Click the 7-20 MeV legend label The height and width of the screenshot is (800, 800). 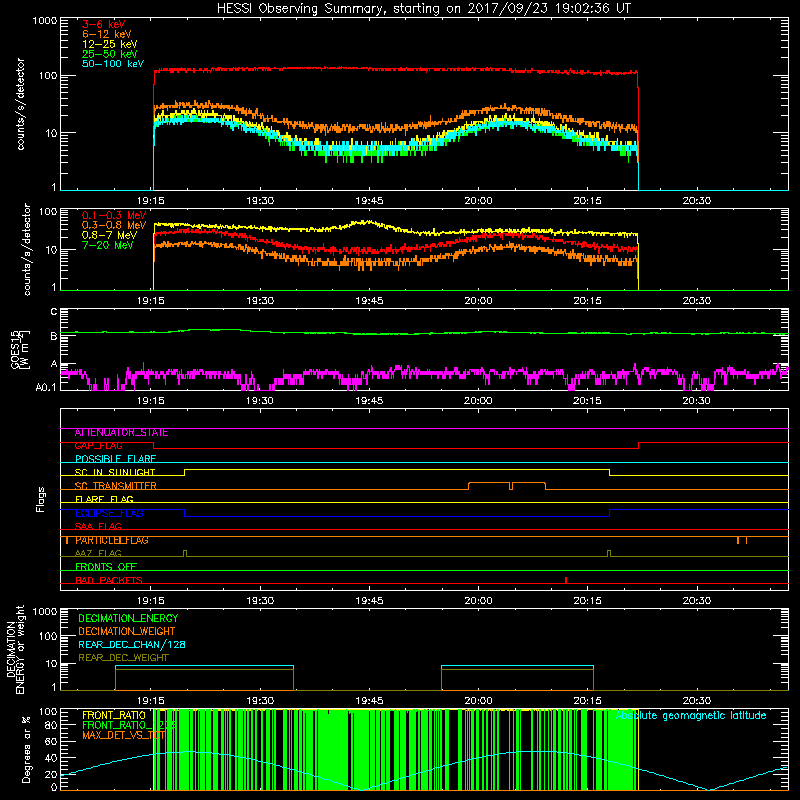tap(108, 245)
